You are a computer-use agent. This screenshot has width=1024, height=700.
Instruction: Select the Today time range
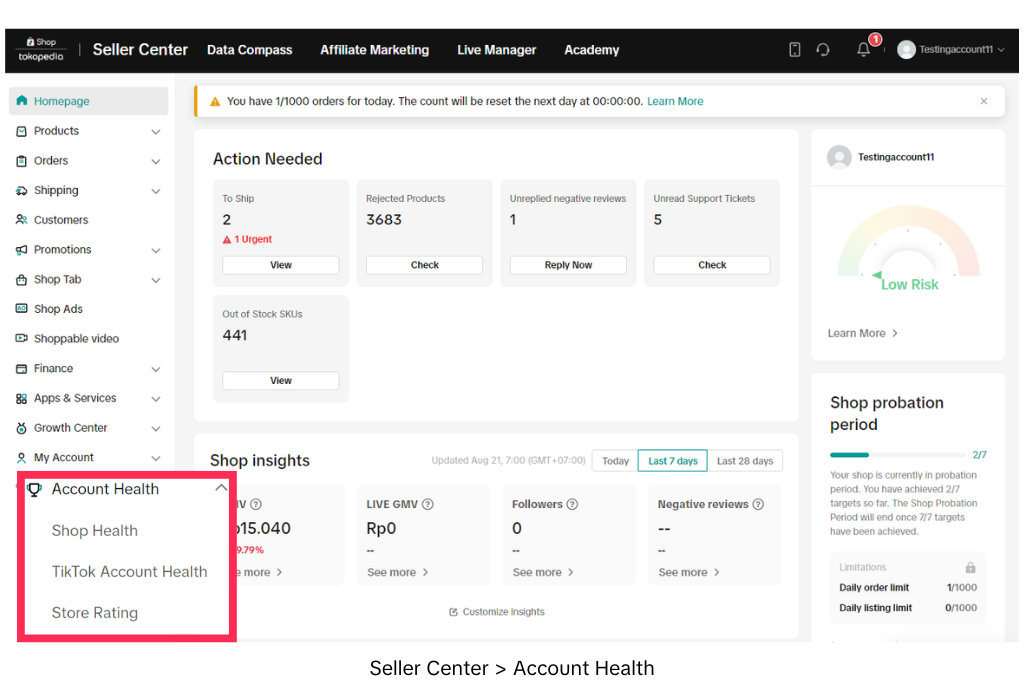[615, 461]
